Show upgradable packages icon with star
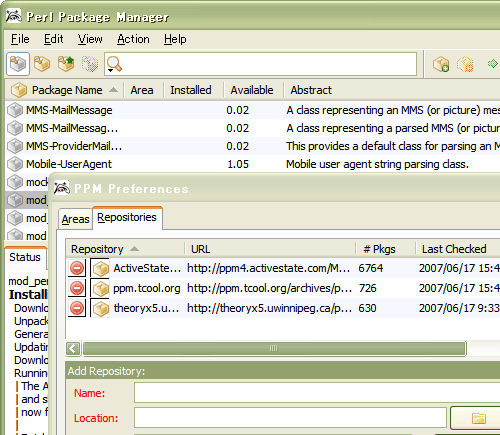The height and width of the screenshot is (435, 500). 66,64
